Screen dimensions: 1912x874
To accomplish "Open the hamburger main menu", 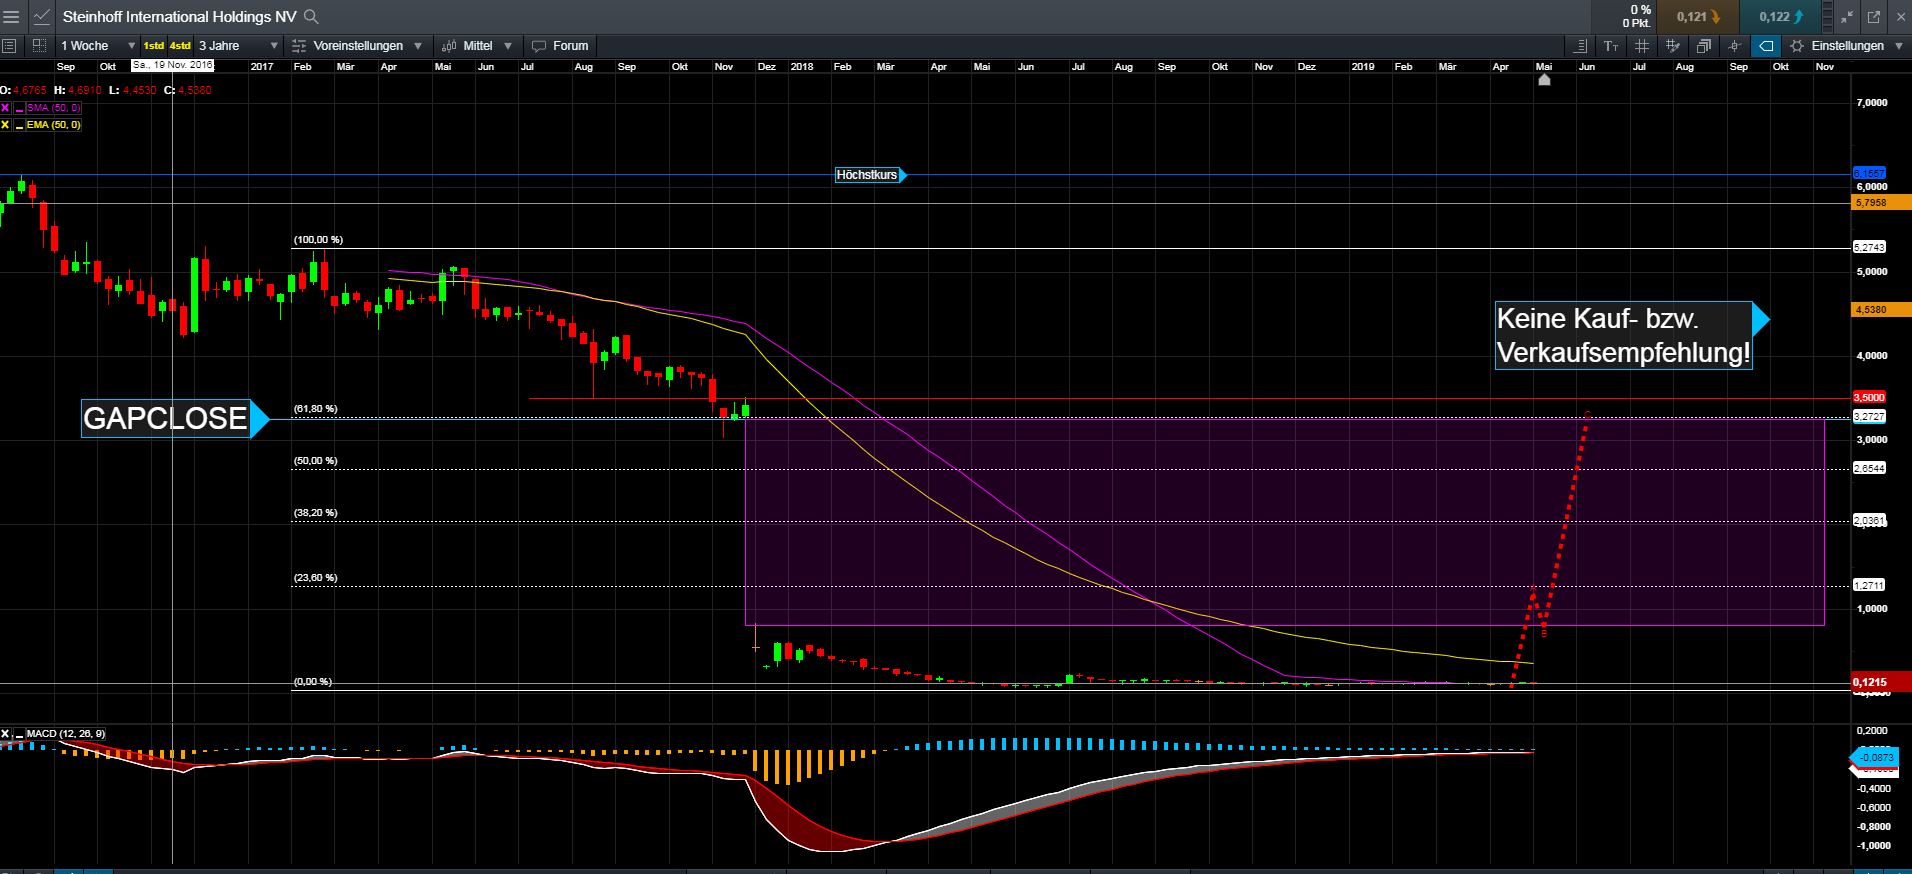I will pos(11,17).
